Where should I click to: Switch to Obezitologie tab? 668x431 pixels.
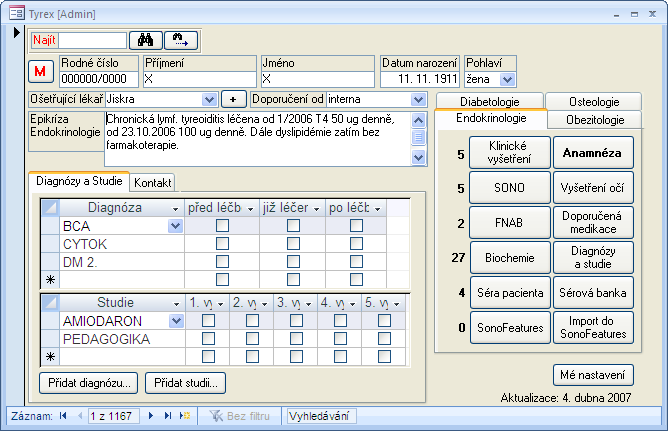pyautogui.click(x=595, y=120)
